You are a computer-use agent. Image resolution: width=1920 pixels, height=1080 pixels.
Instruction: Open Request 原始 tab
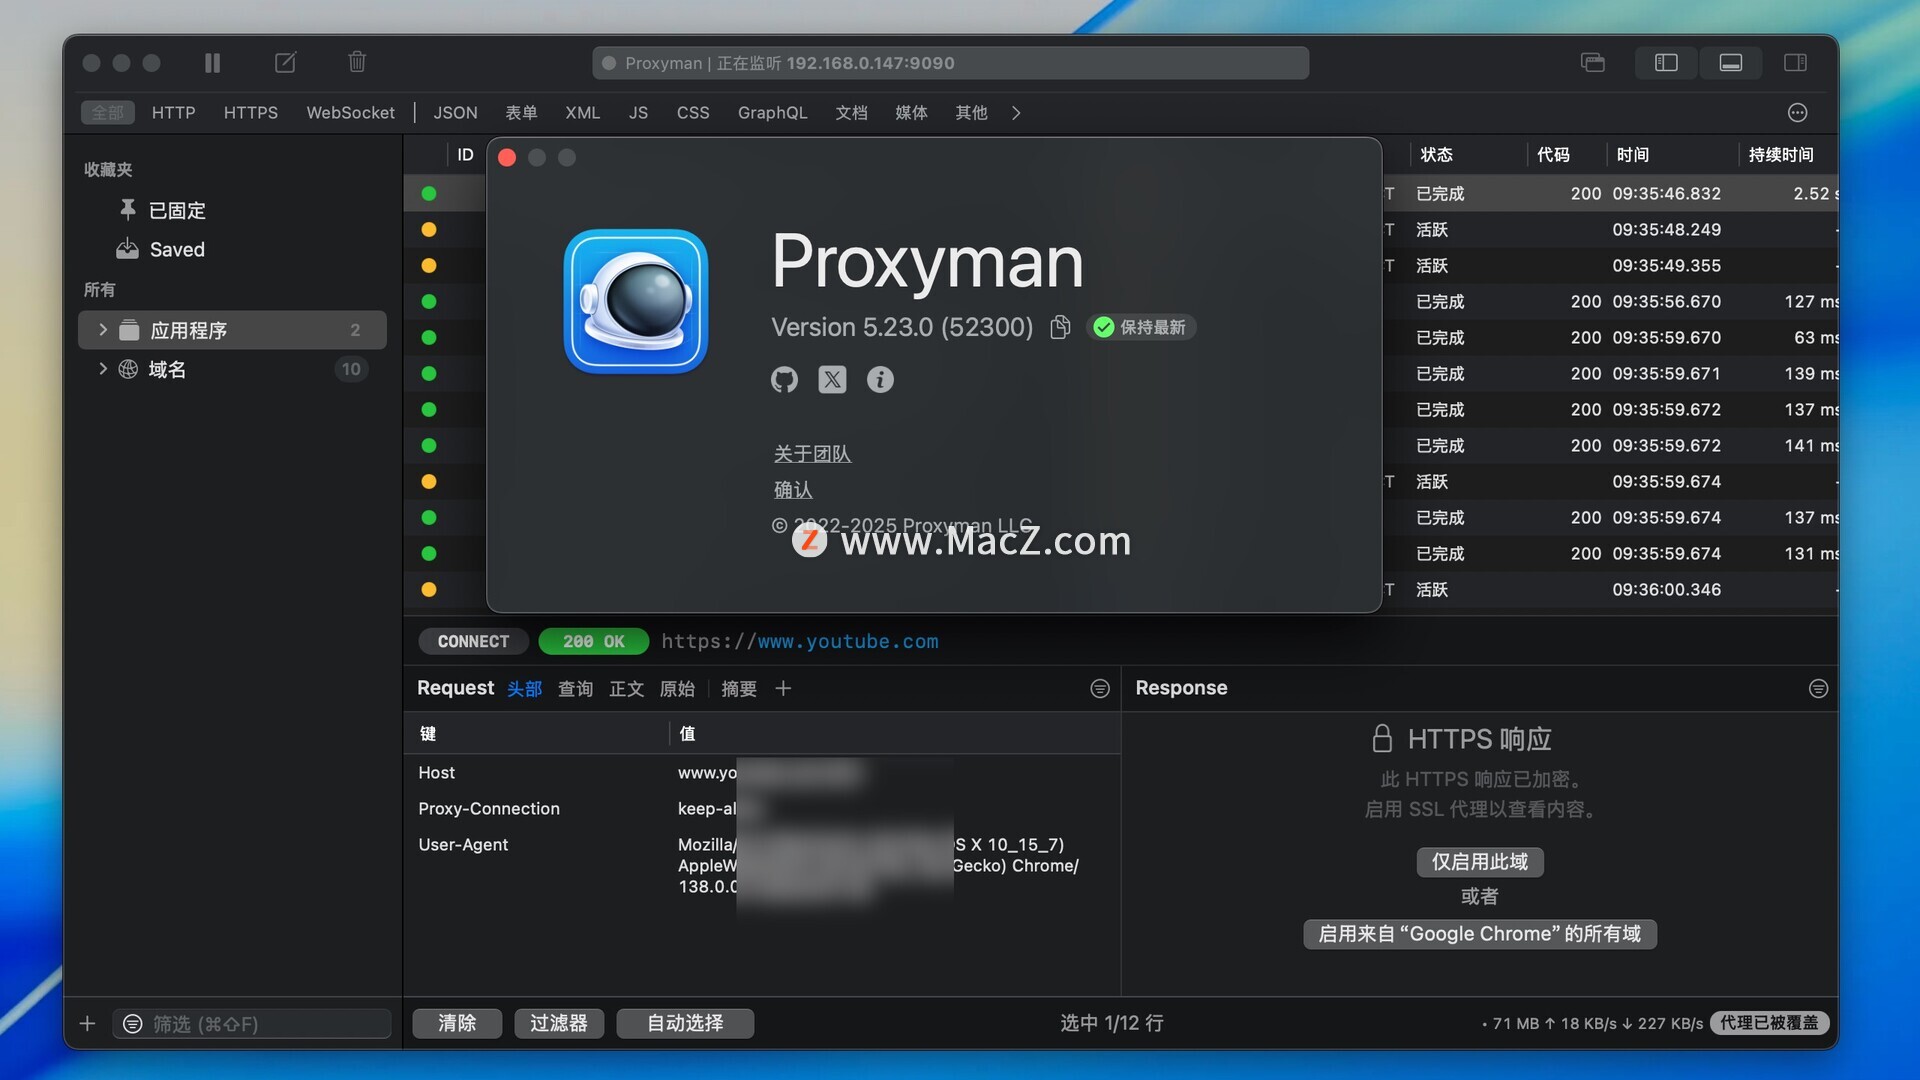tap(677, 689)
